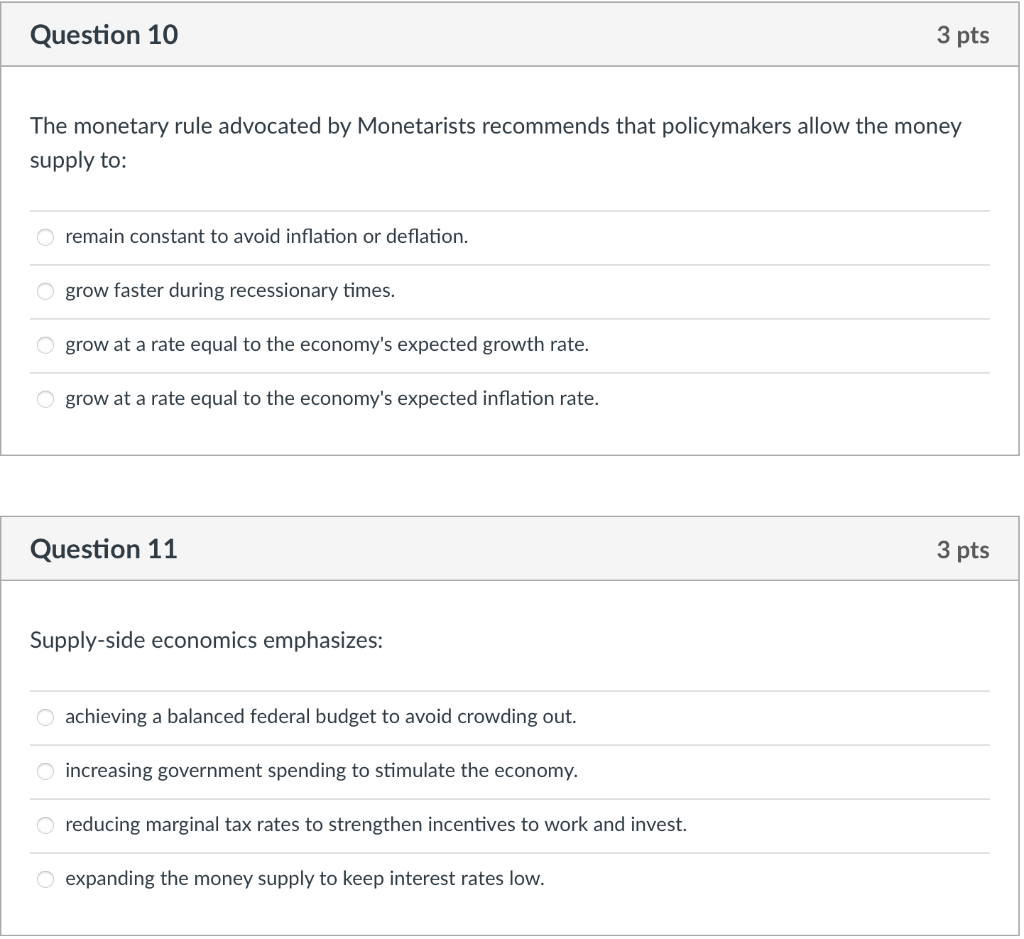Click the Question 11 header
Viewport: 1024px width, 939px height.
(103, 548)
